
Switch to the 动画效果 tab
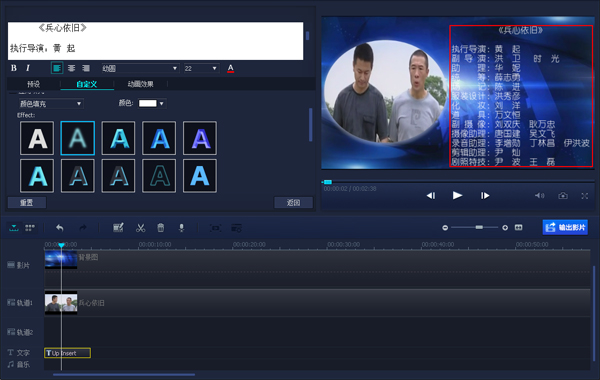(140, 84)
